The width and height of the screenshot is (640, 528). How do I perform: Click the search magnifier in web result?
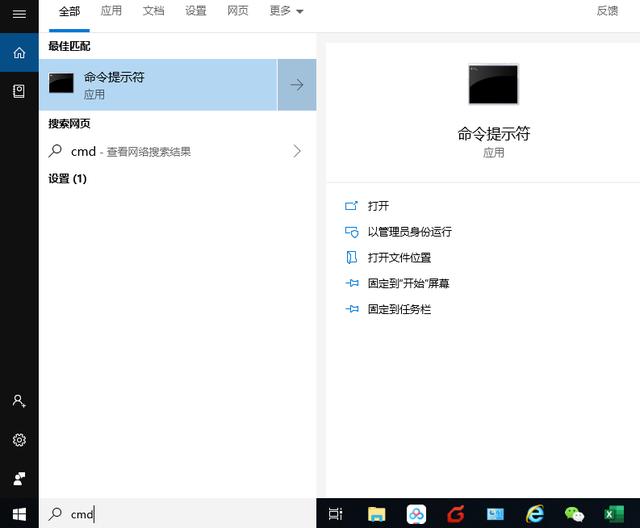click(55, 151)
